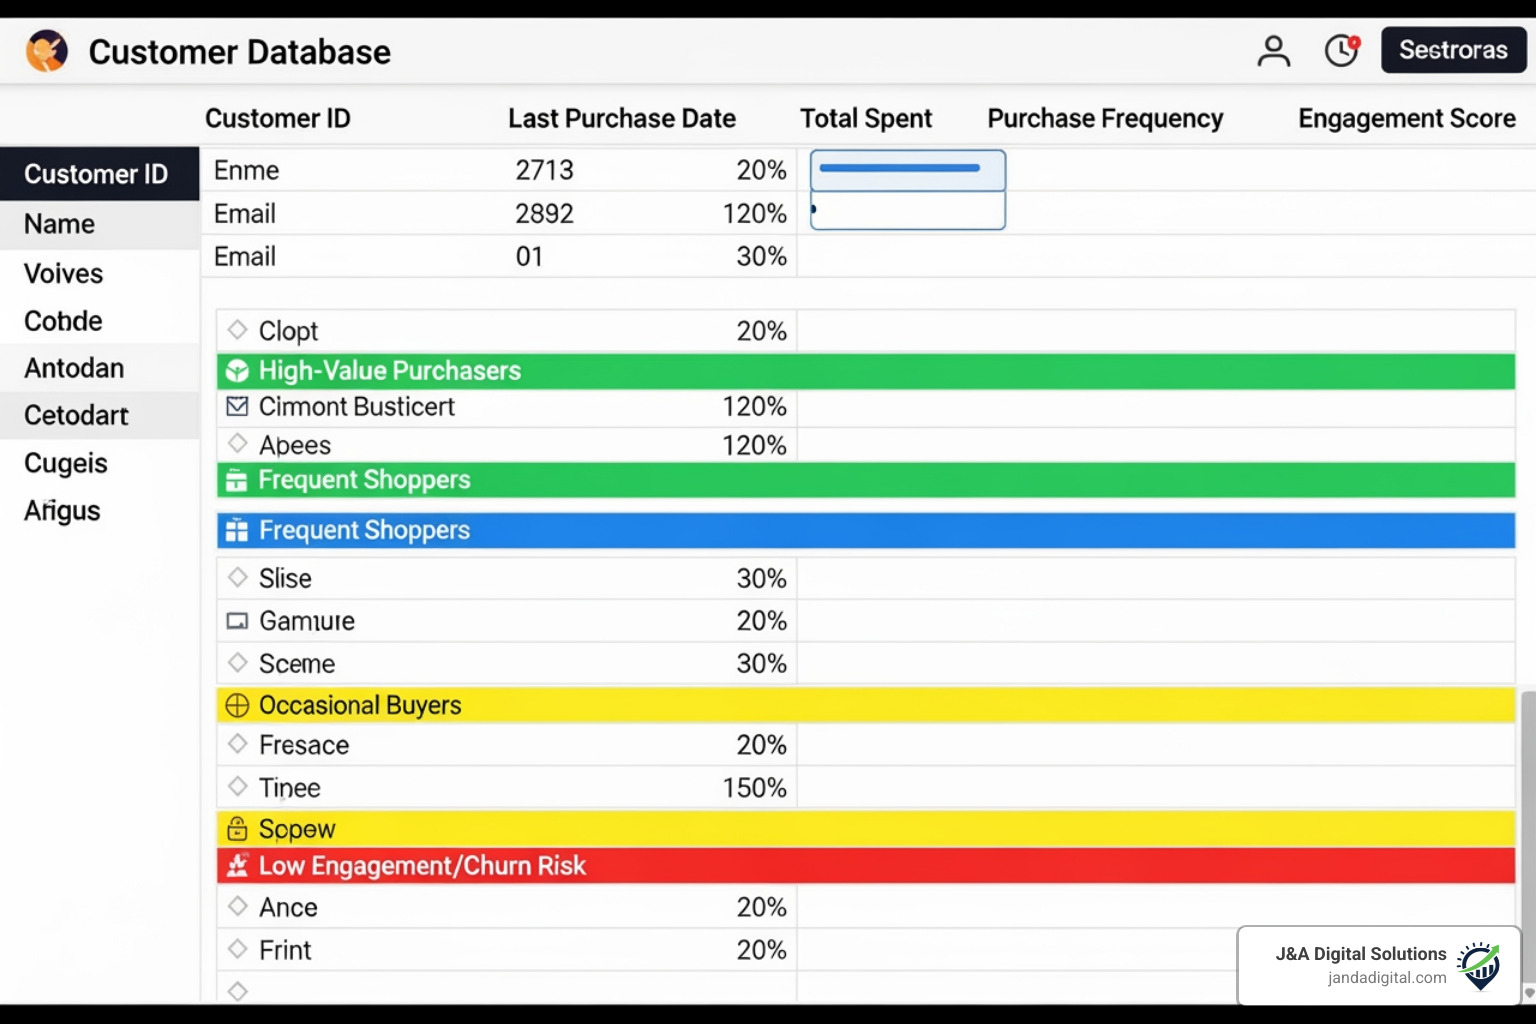Open the user profile icon

point(1273,50)
